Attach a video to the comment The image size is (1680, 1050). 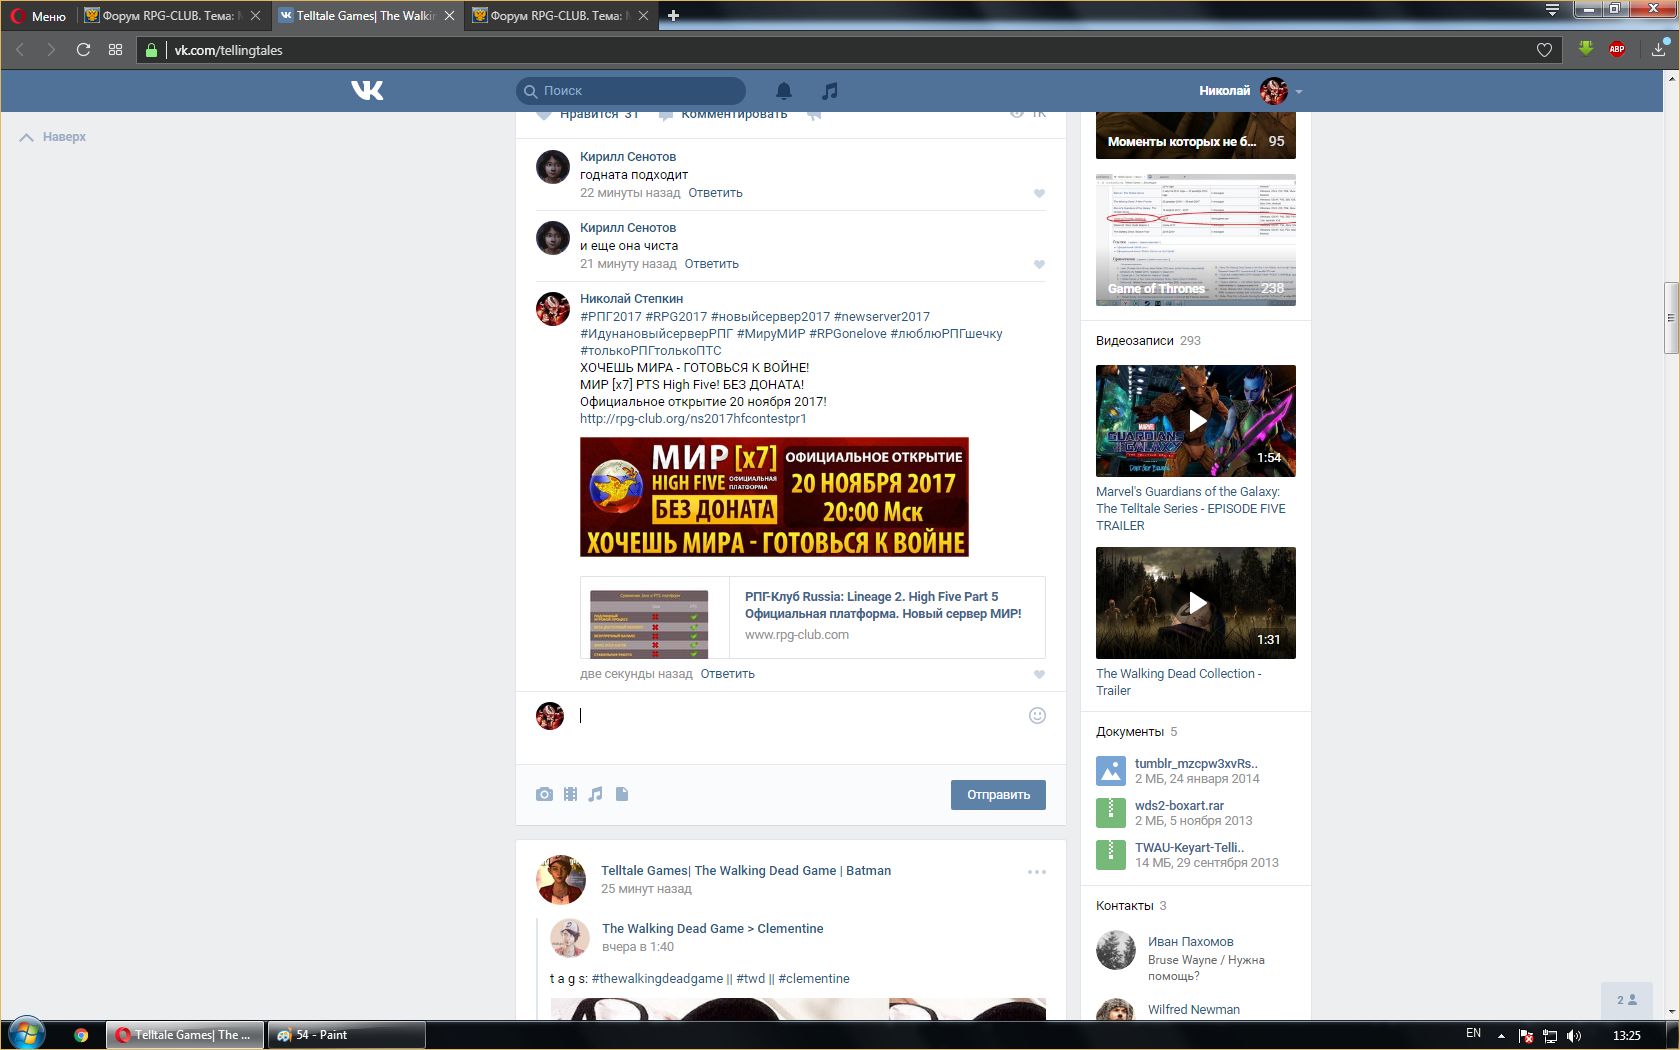(570, 794)
